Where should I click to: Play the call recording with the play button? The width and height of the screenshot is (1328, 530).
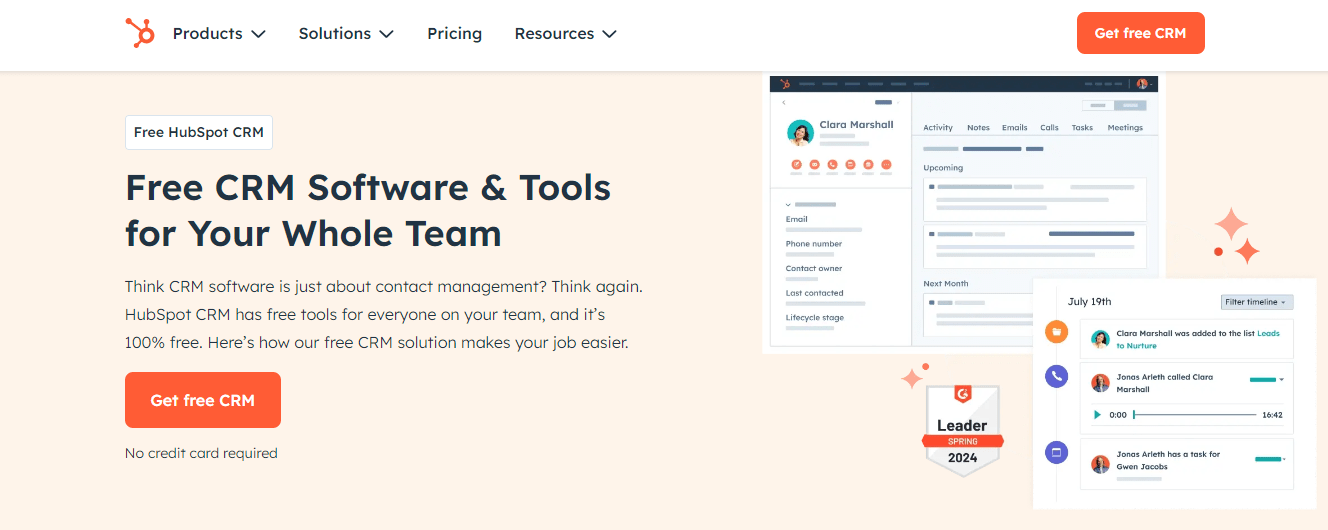[x=1097, y=414]
